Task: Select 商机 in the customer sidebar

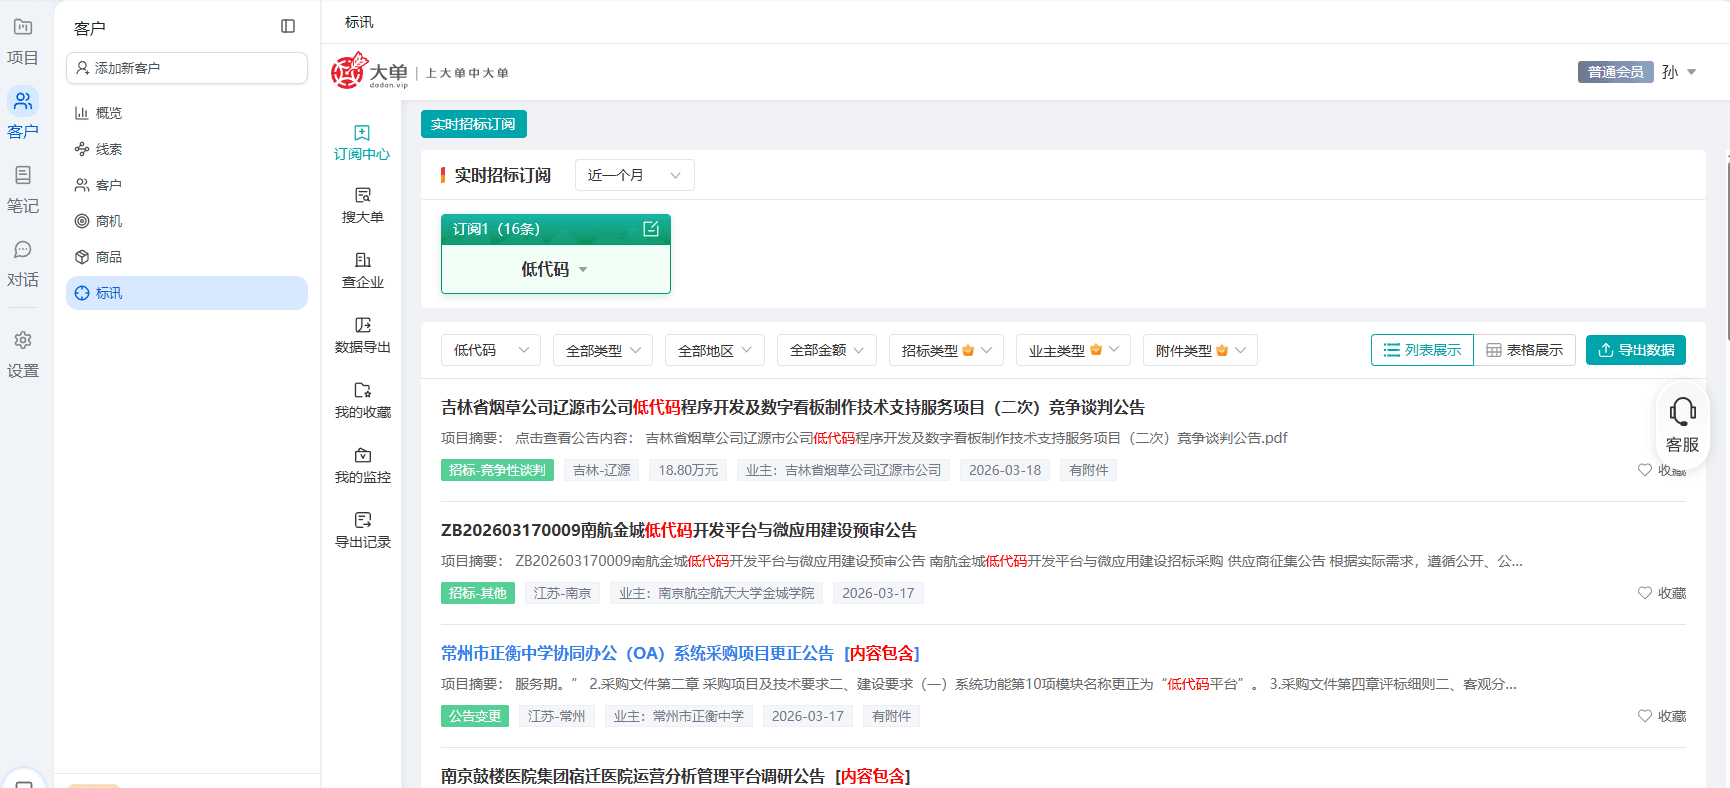Action: (109, 221)
